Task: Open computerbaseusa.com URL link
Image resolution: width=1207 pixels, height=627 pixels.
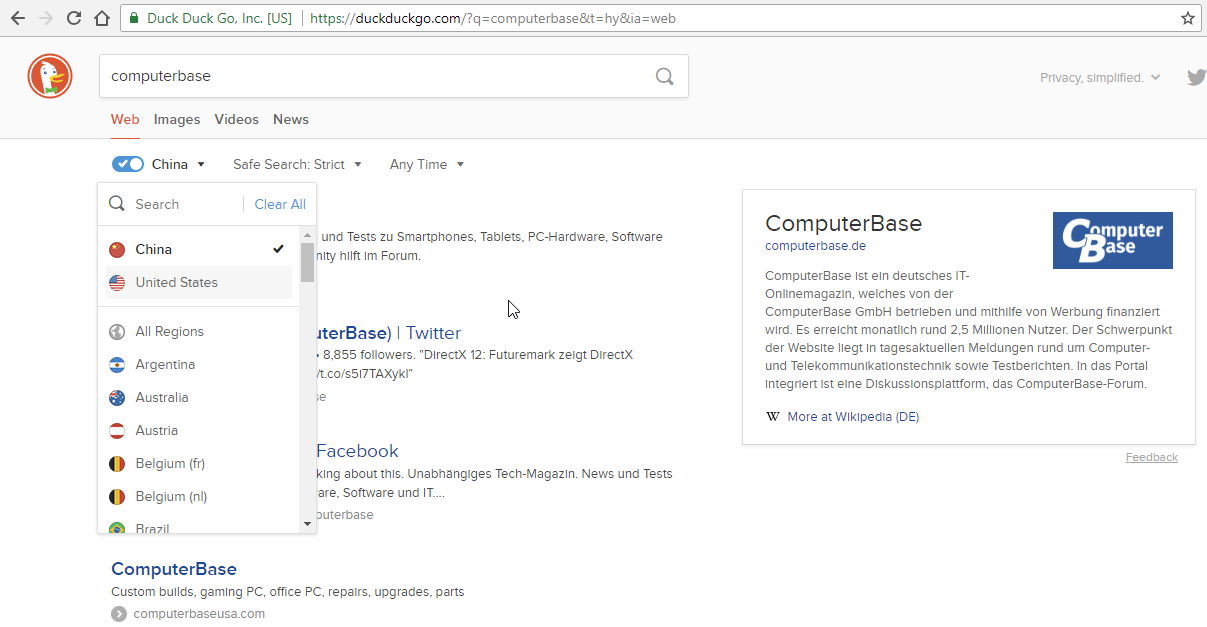Action: point(199,614)
